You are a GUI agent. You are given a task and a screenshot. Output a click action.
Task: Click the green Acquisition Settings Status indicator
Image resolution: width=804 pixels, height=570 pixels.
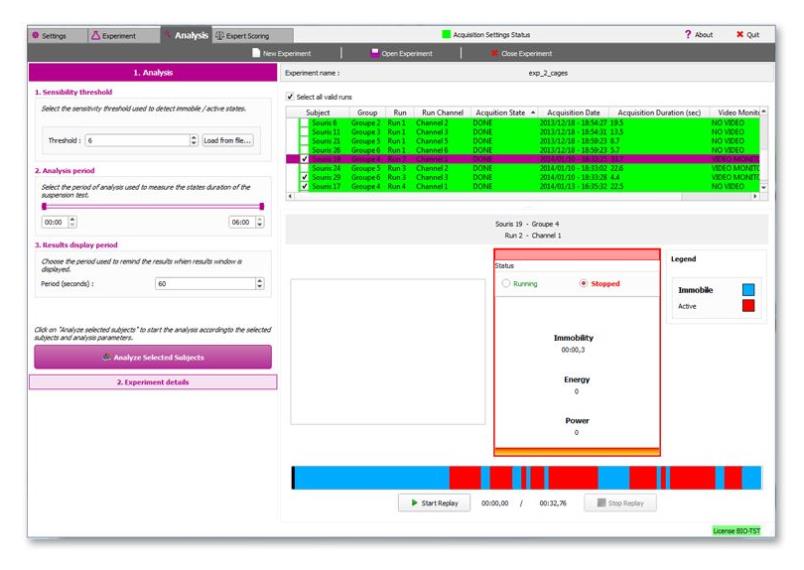tap(446, 35)
